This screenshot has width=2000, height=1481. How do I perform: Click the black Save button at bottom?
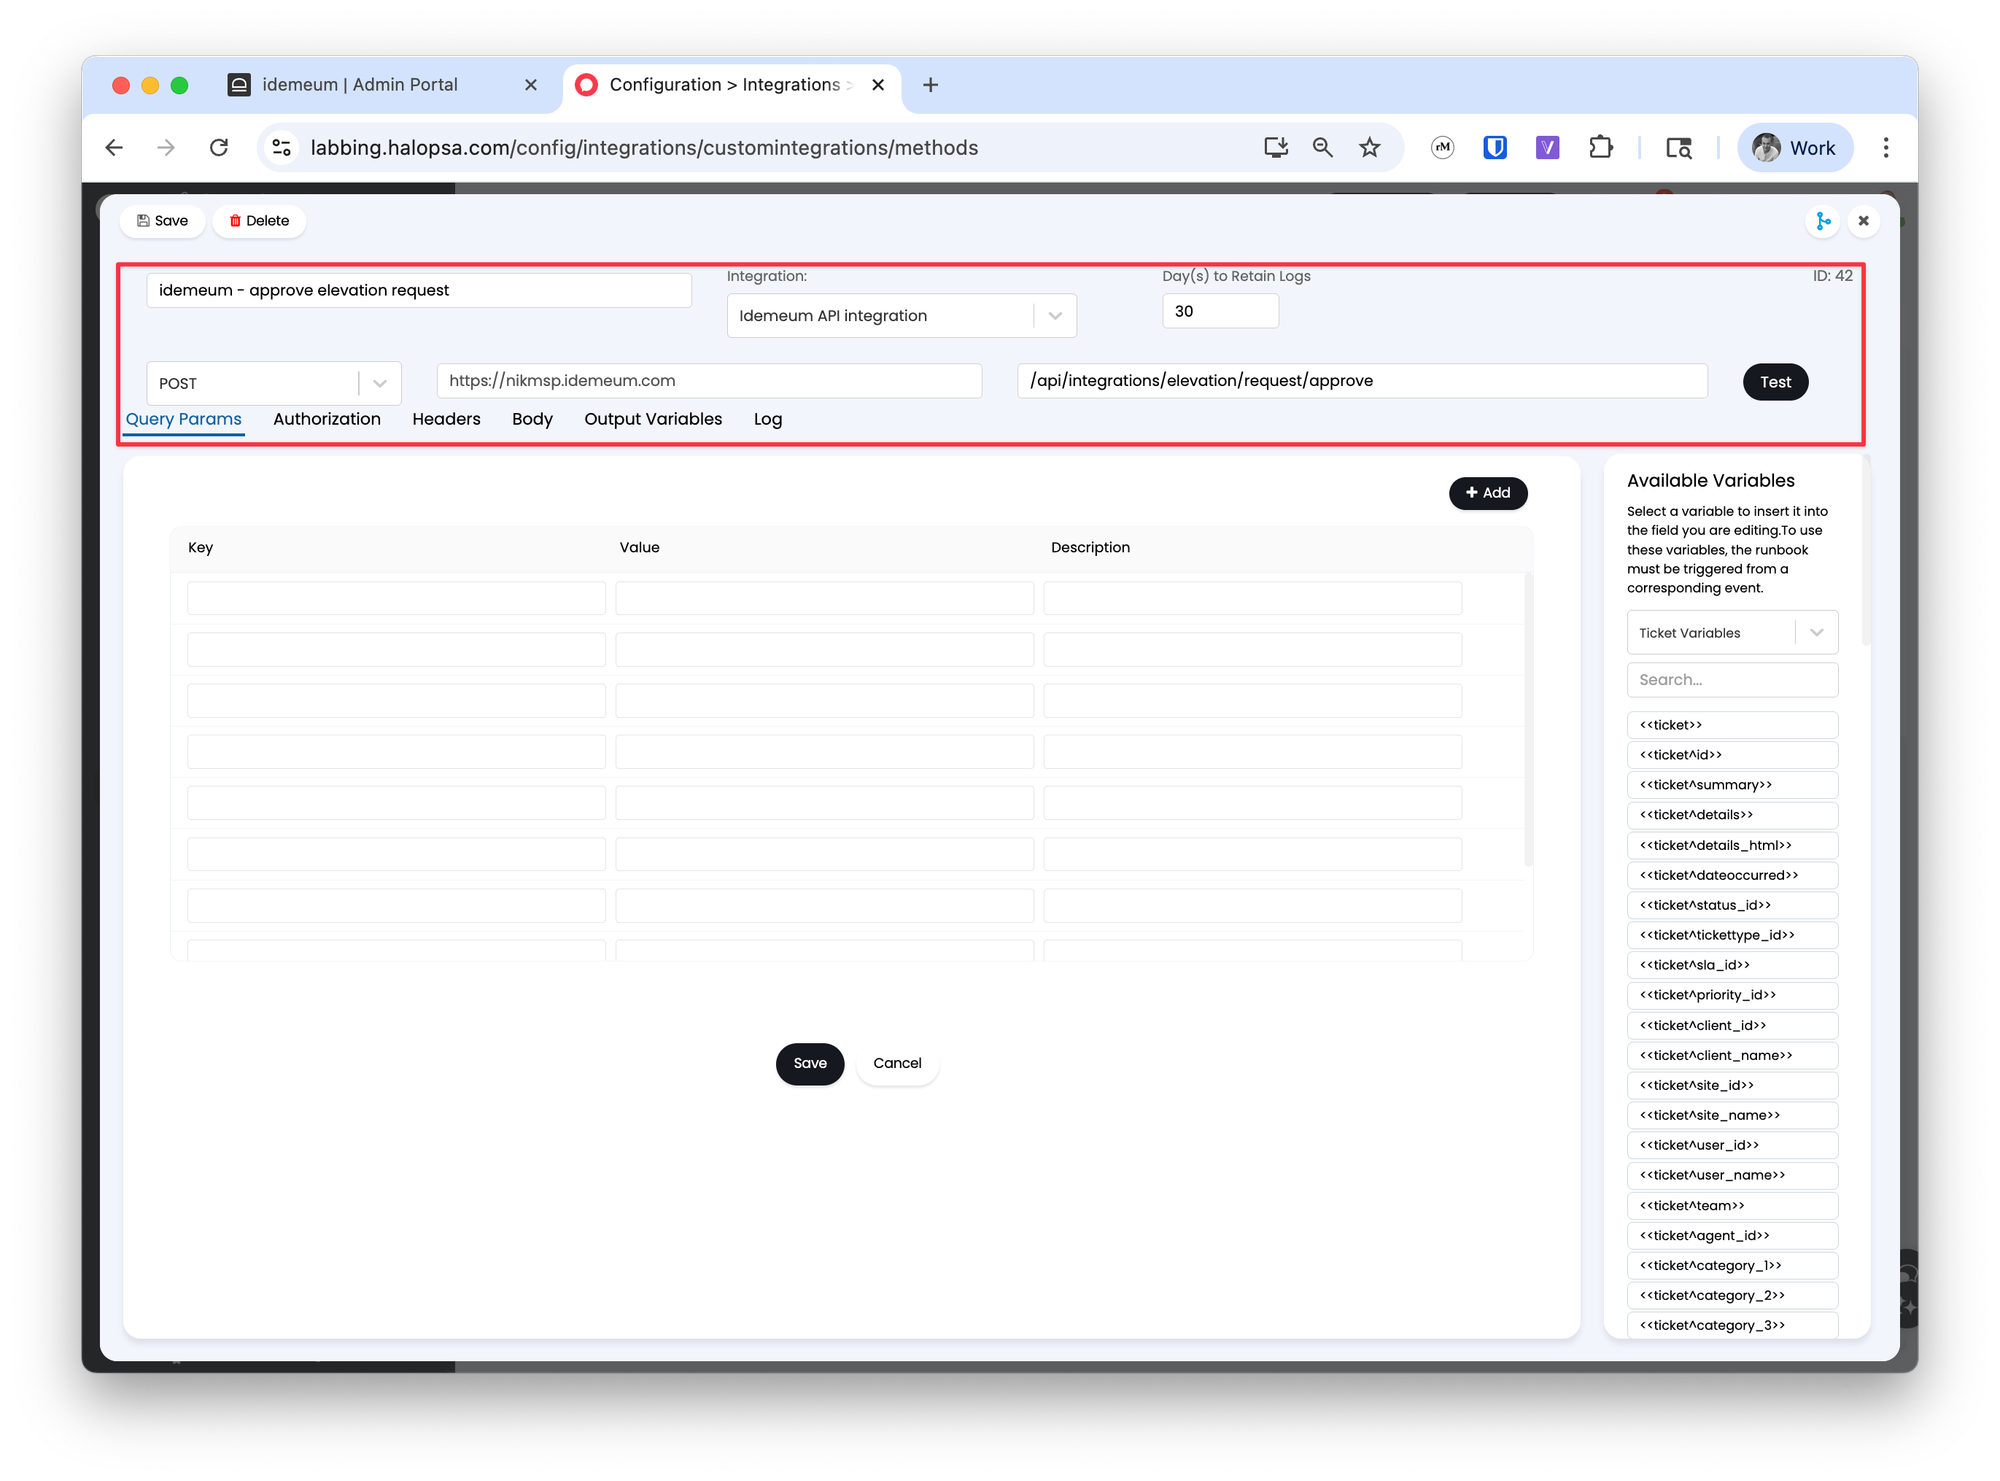[810, 1064]
